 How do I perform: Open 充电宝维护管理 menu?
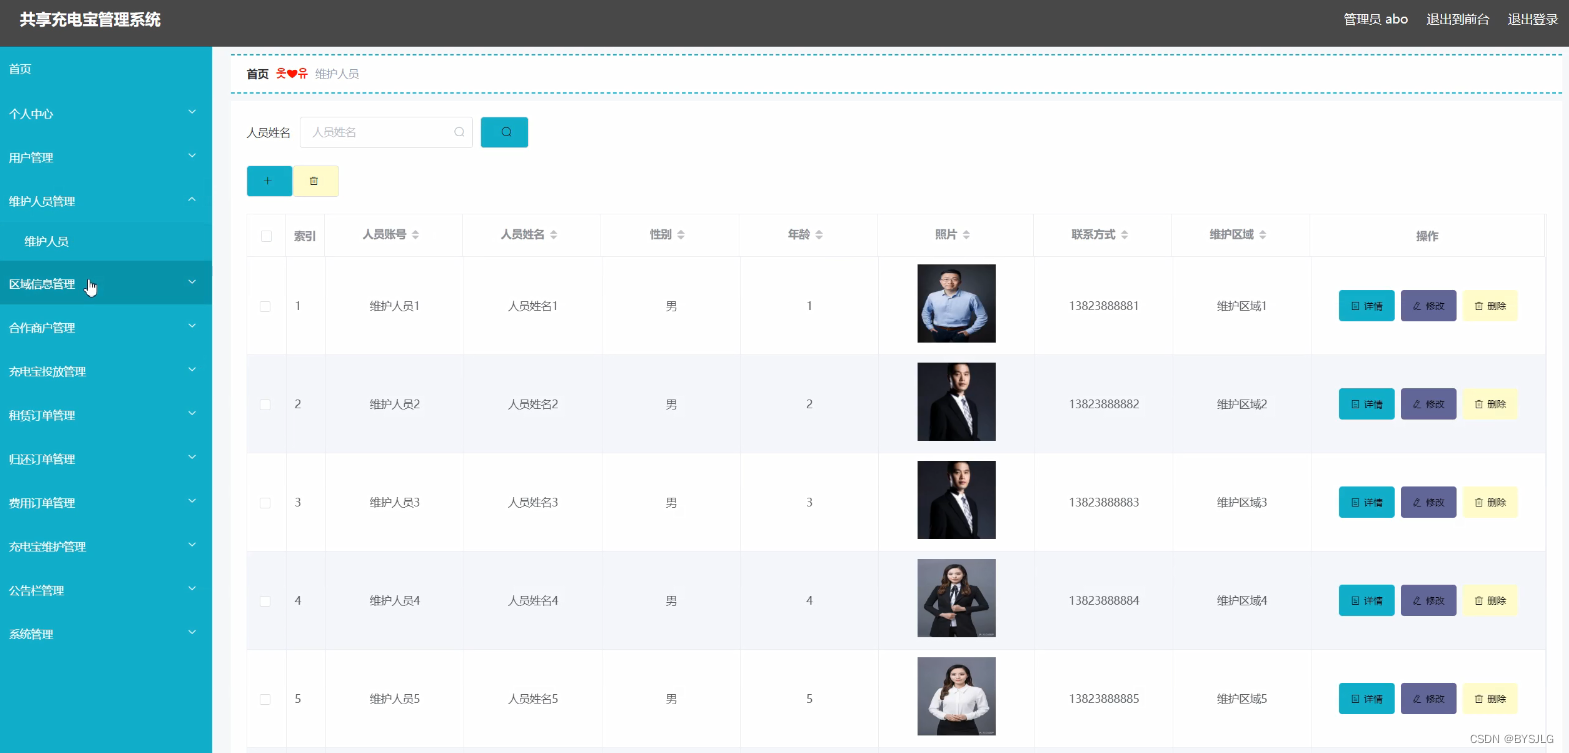106,547
